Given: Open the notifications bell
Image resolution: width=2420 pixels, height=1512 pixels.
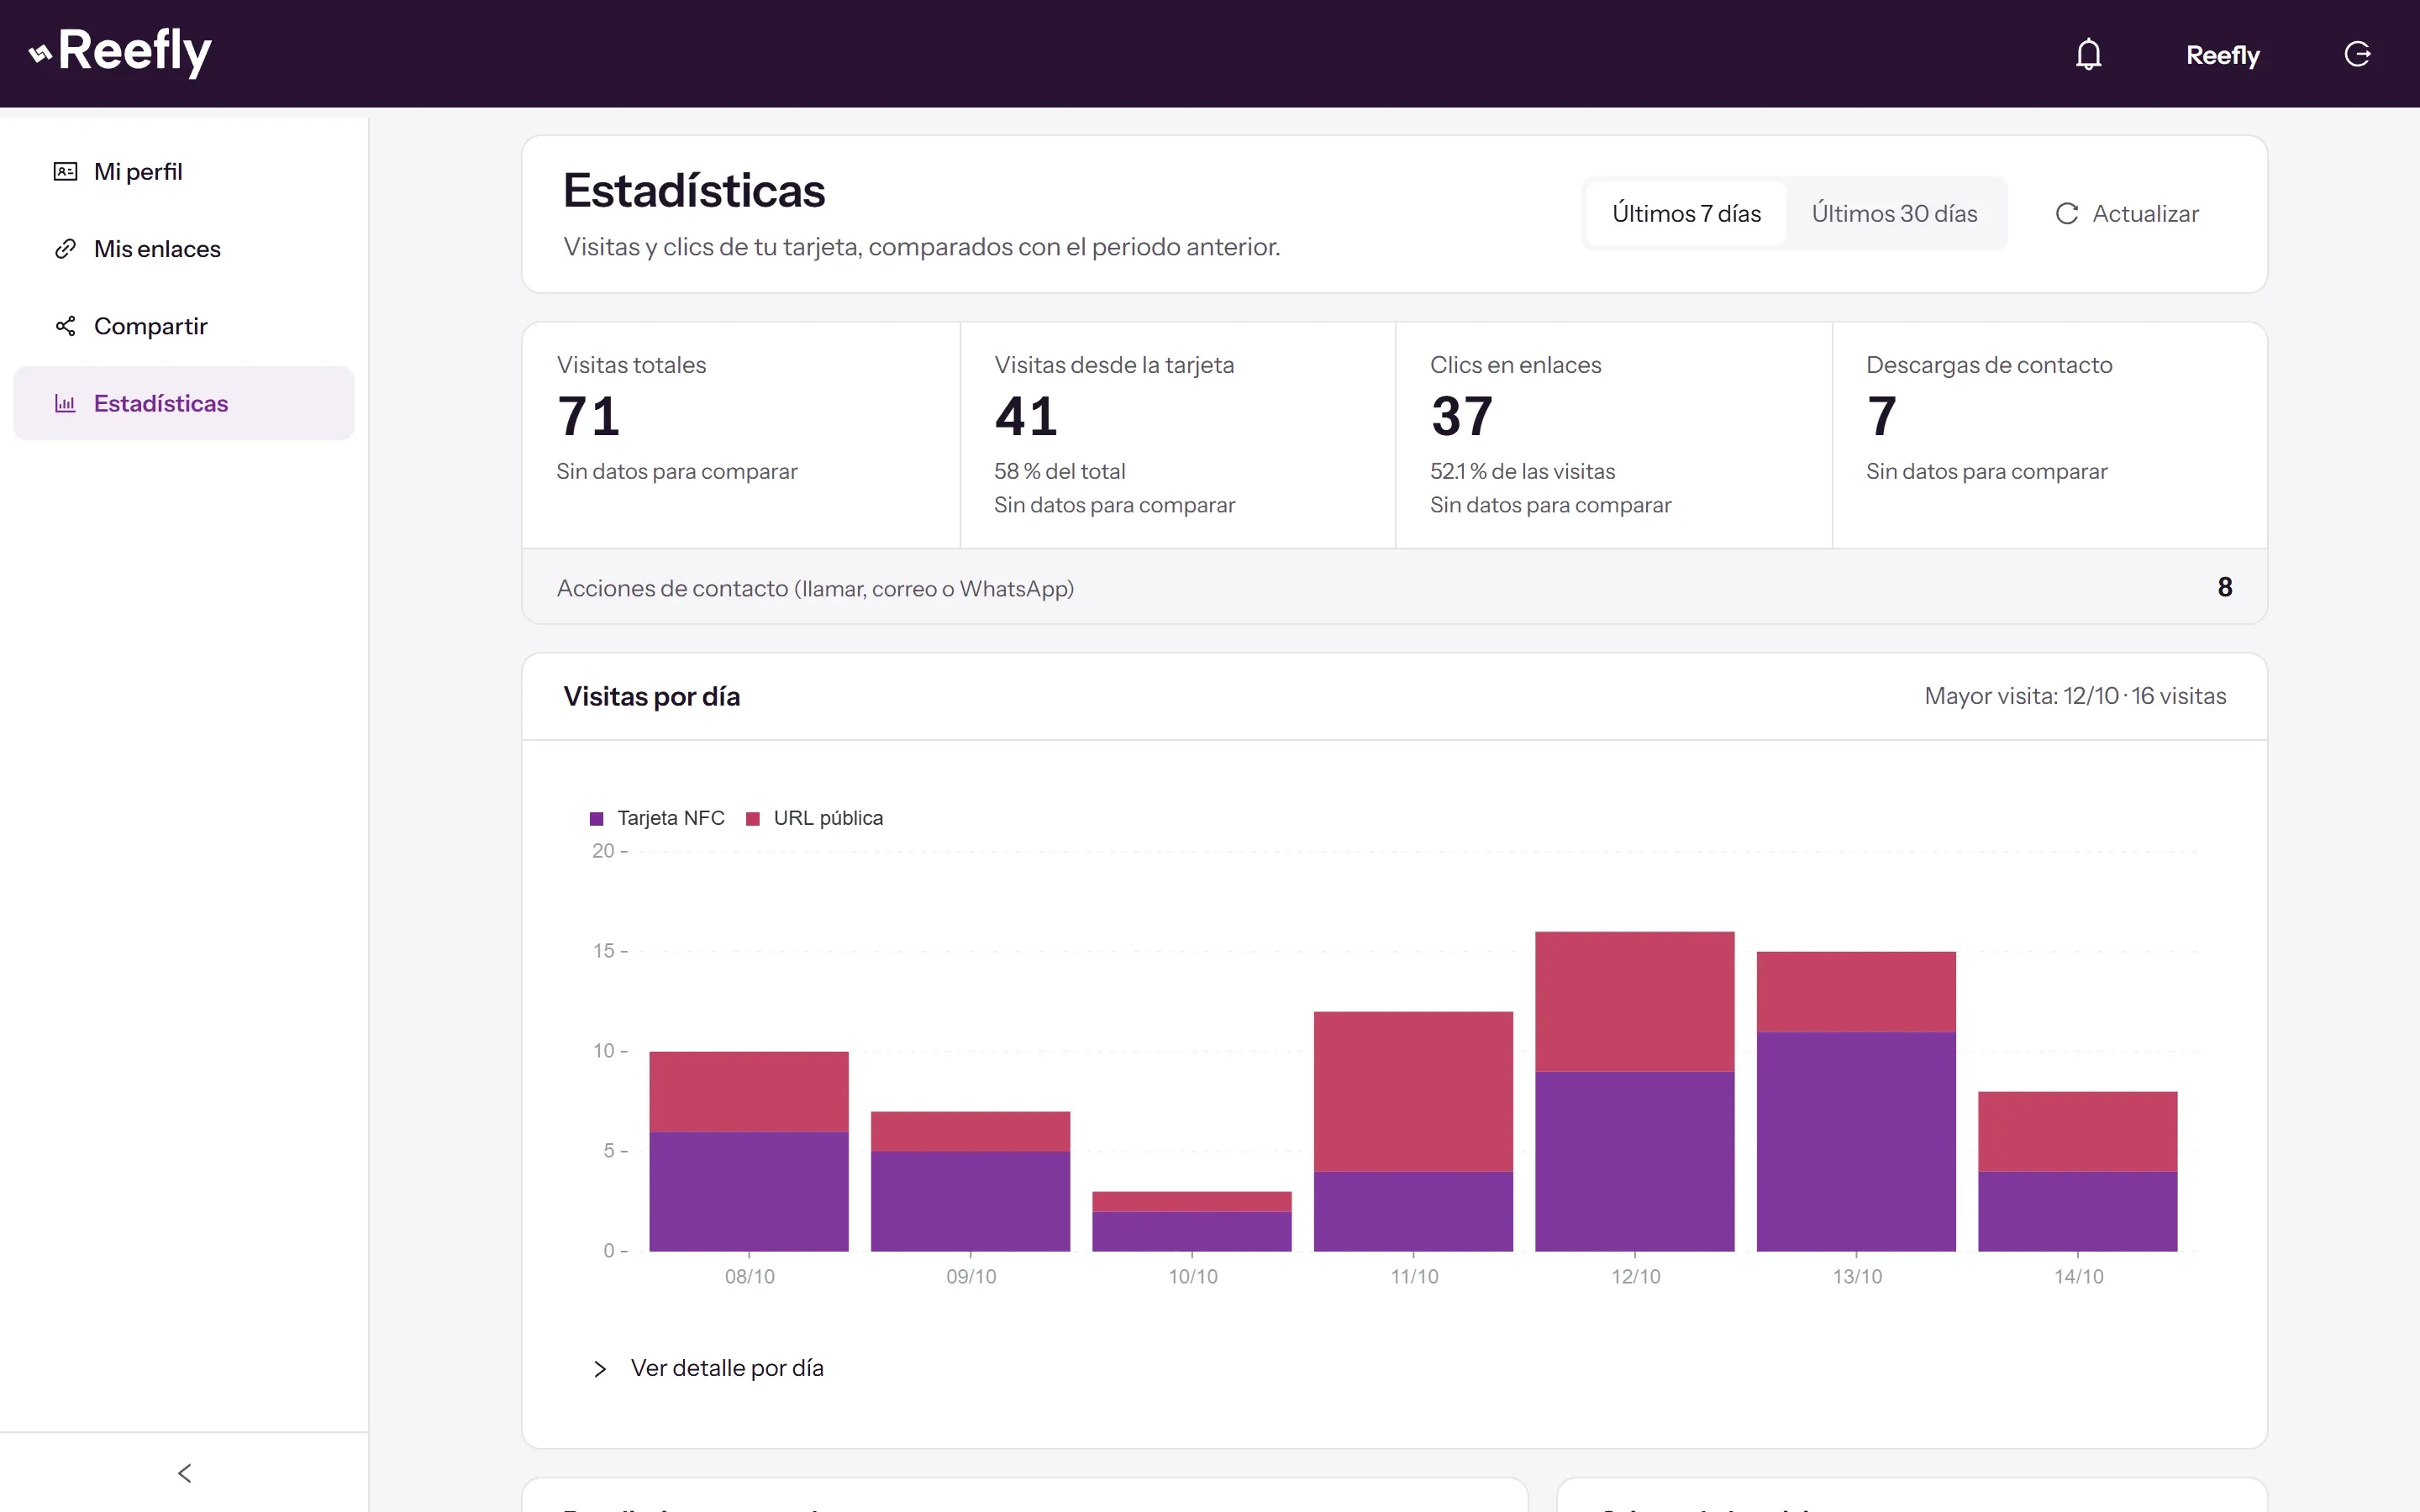Looking at the screenshot, I should point(2088,54).
